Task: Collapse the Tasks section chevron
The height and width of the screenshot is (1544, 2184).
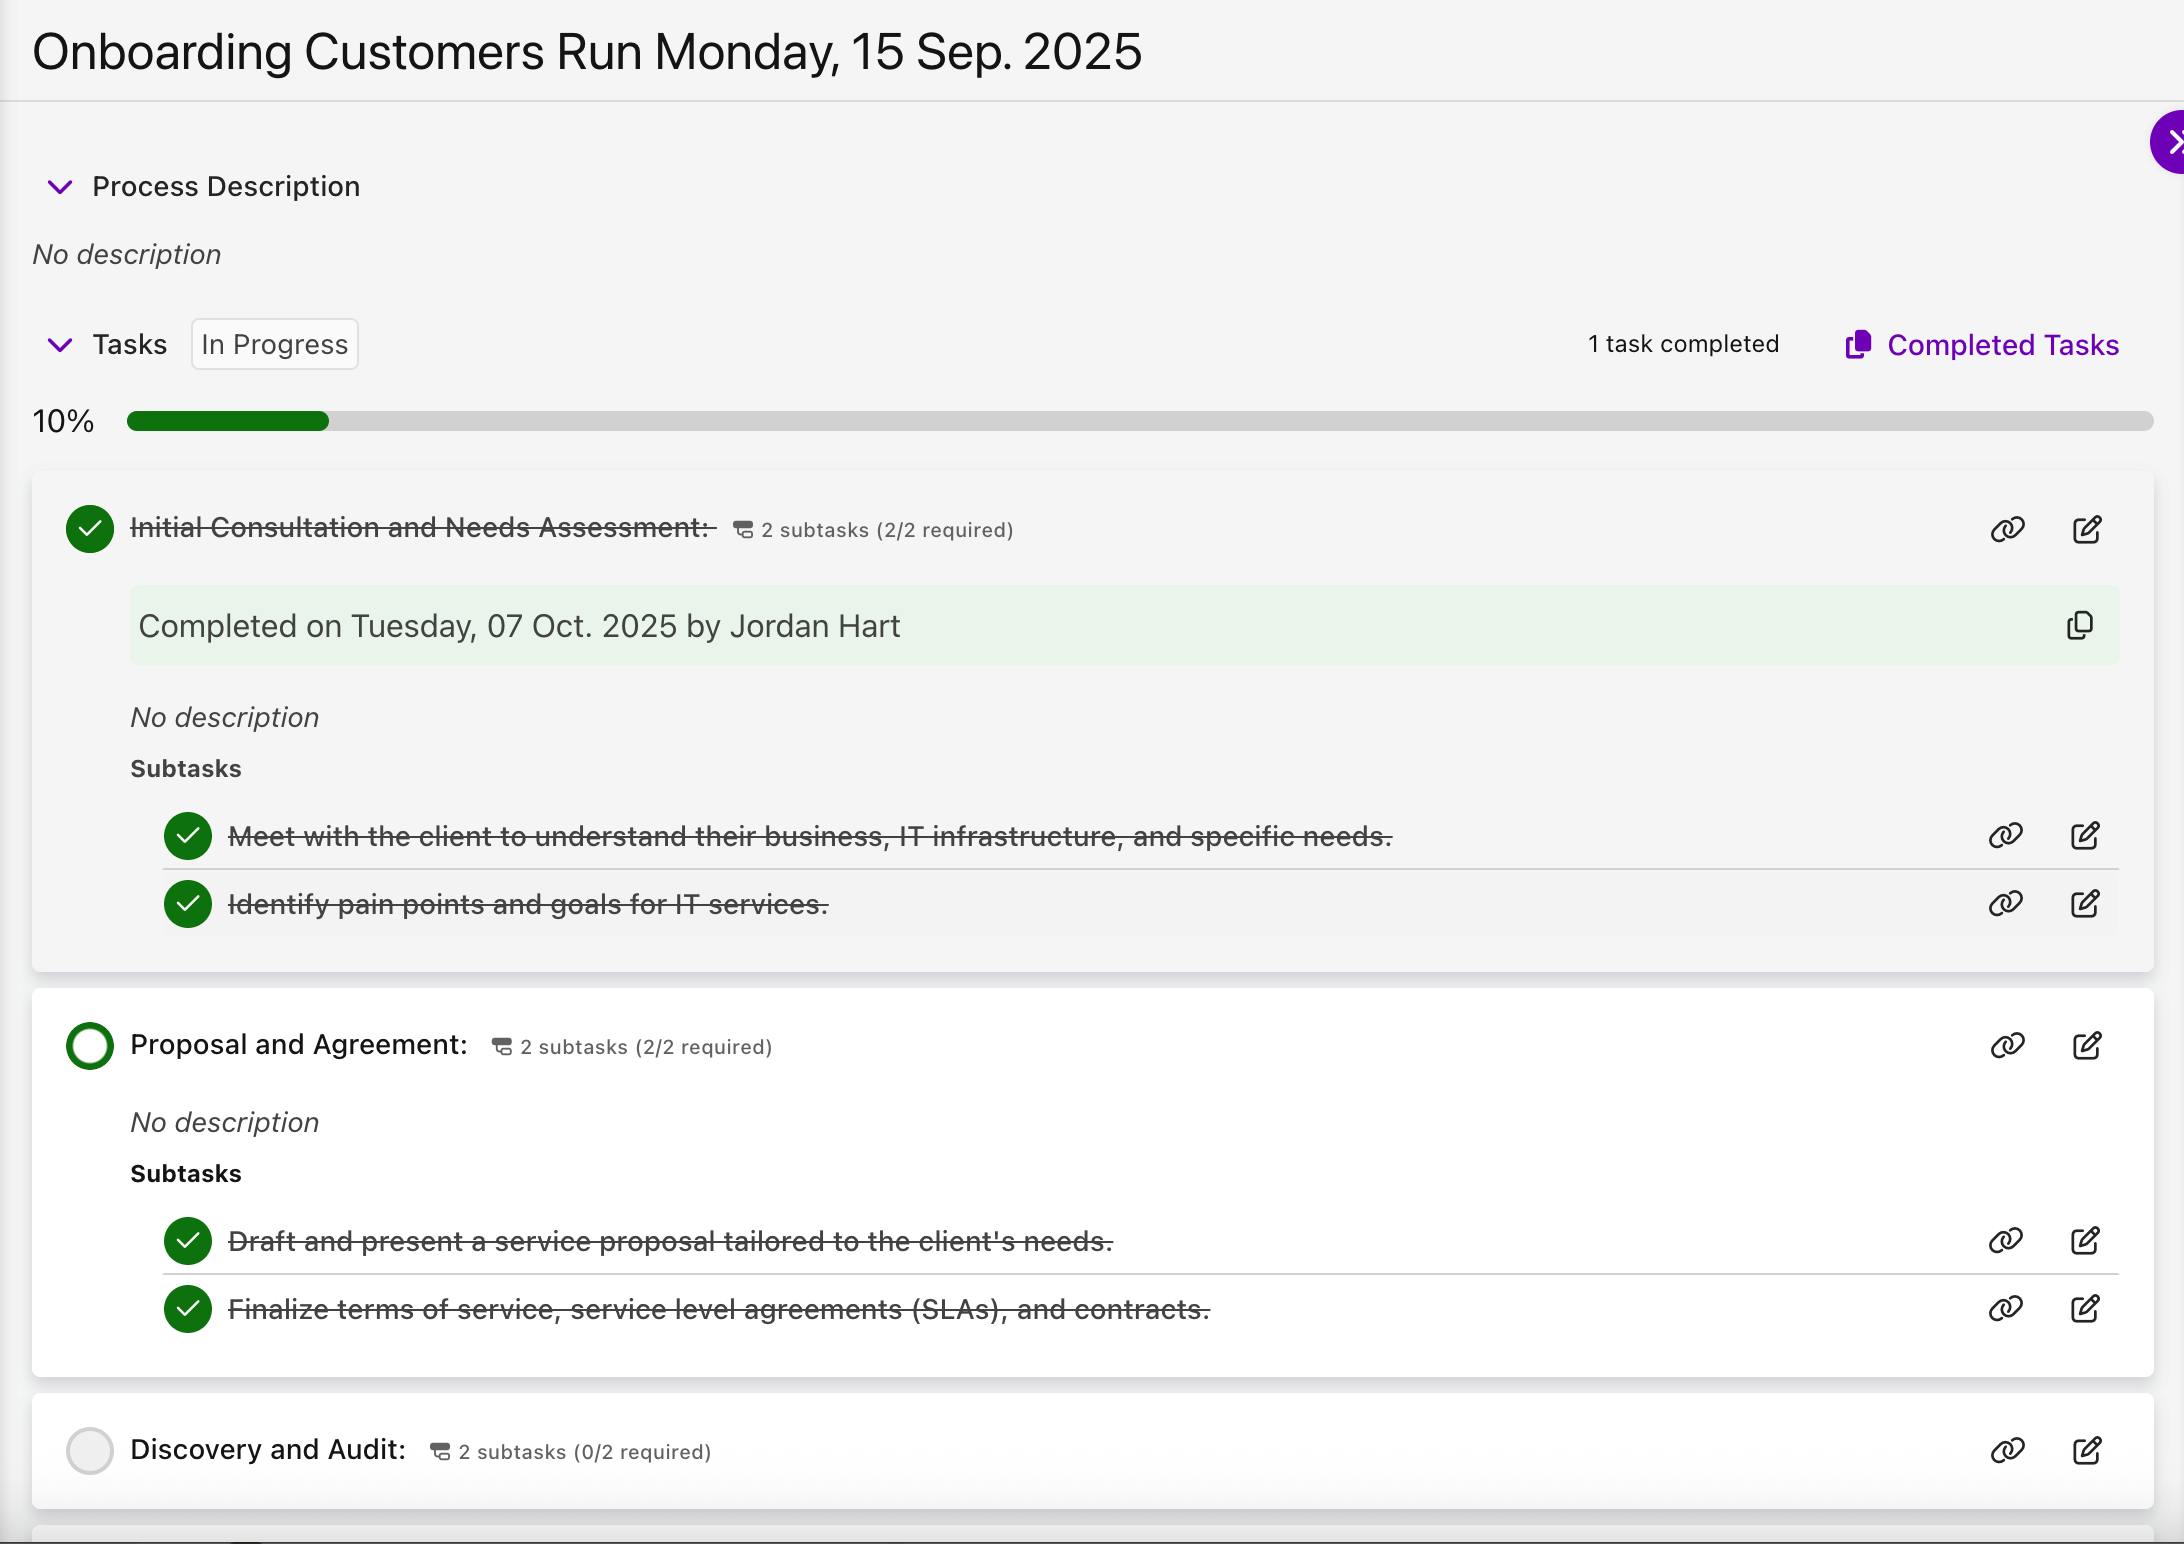Action: point(60,345)
